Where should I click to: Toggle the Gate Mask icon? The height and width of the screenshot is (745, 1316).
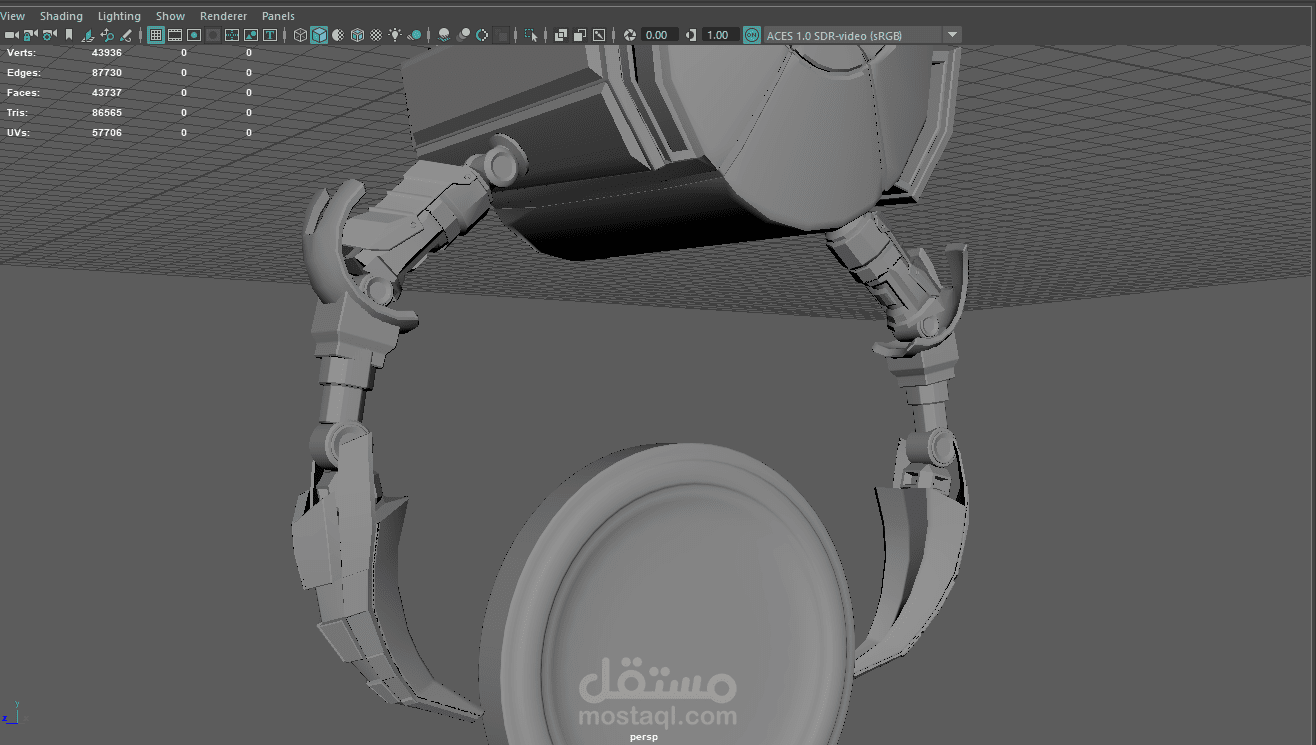[x=213, y=35]
